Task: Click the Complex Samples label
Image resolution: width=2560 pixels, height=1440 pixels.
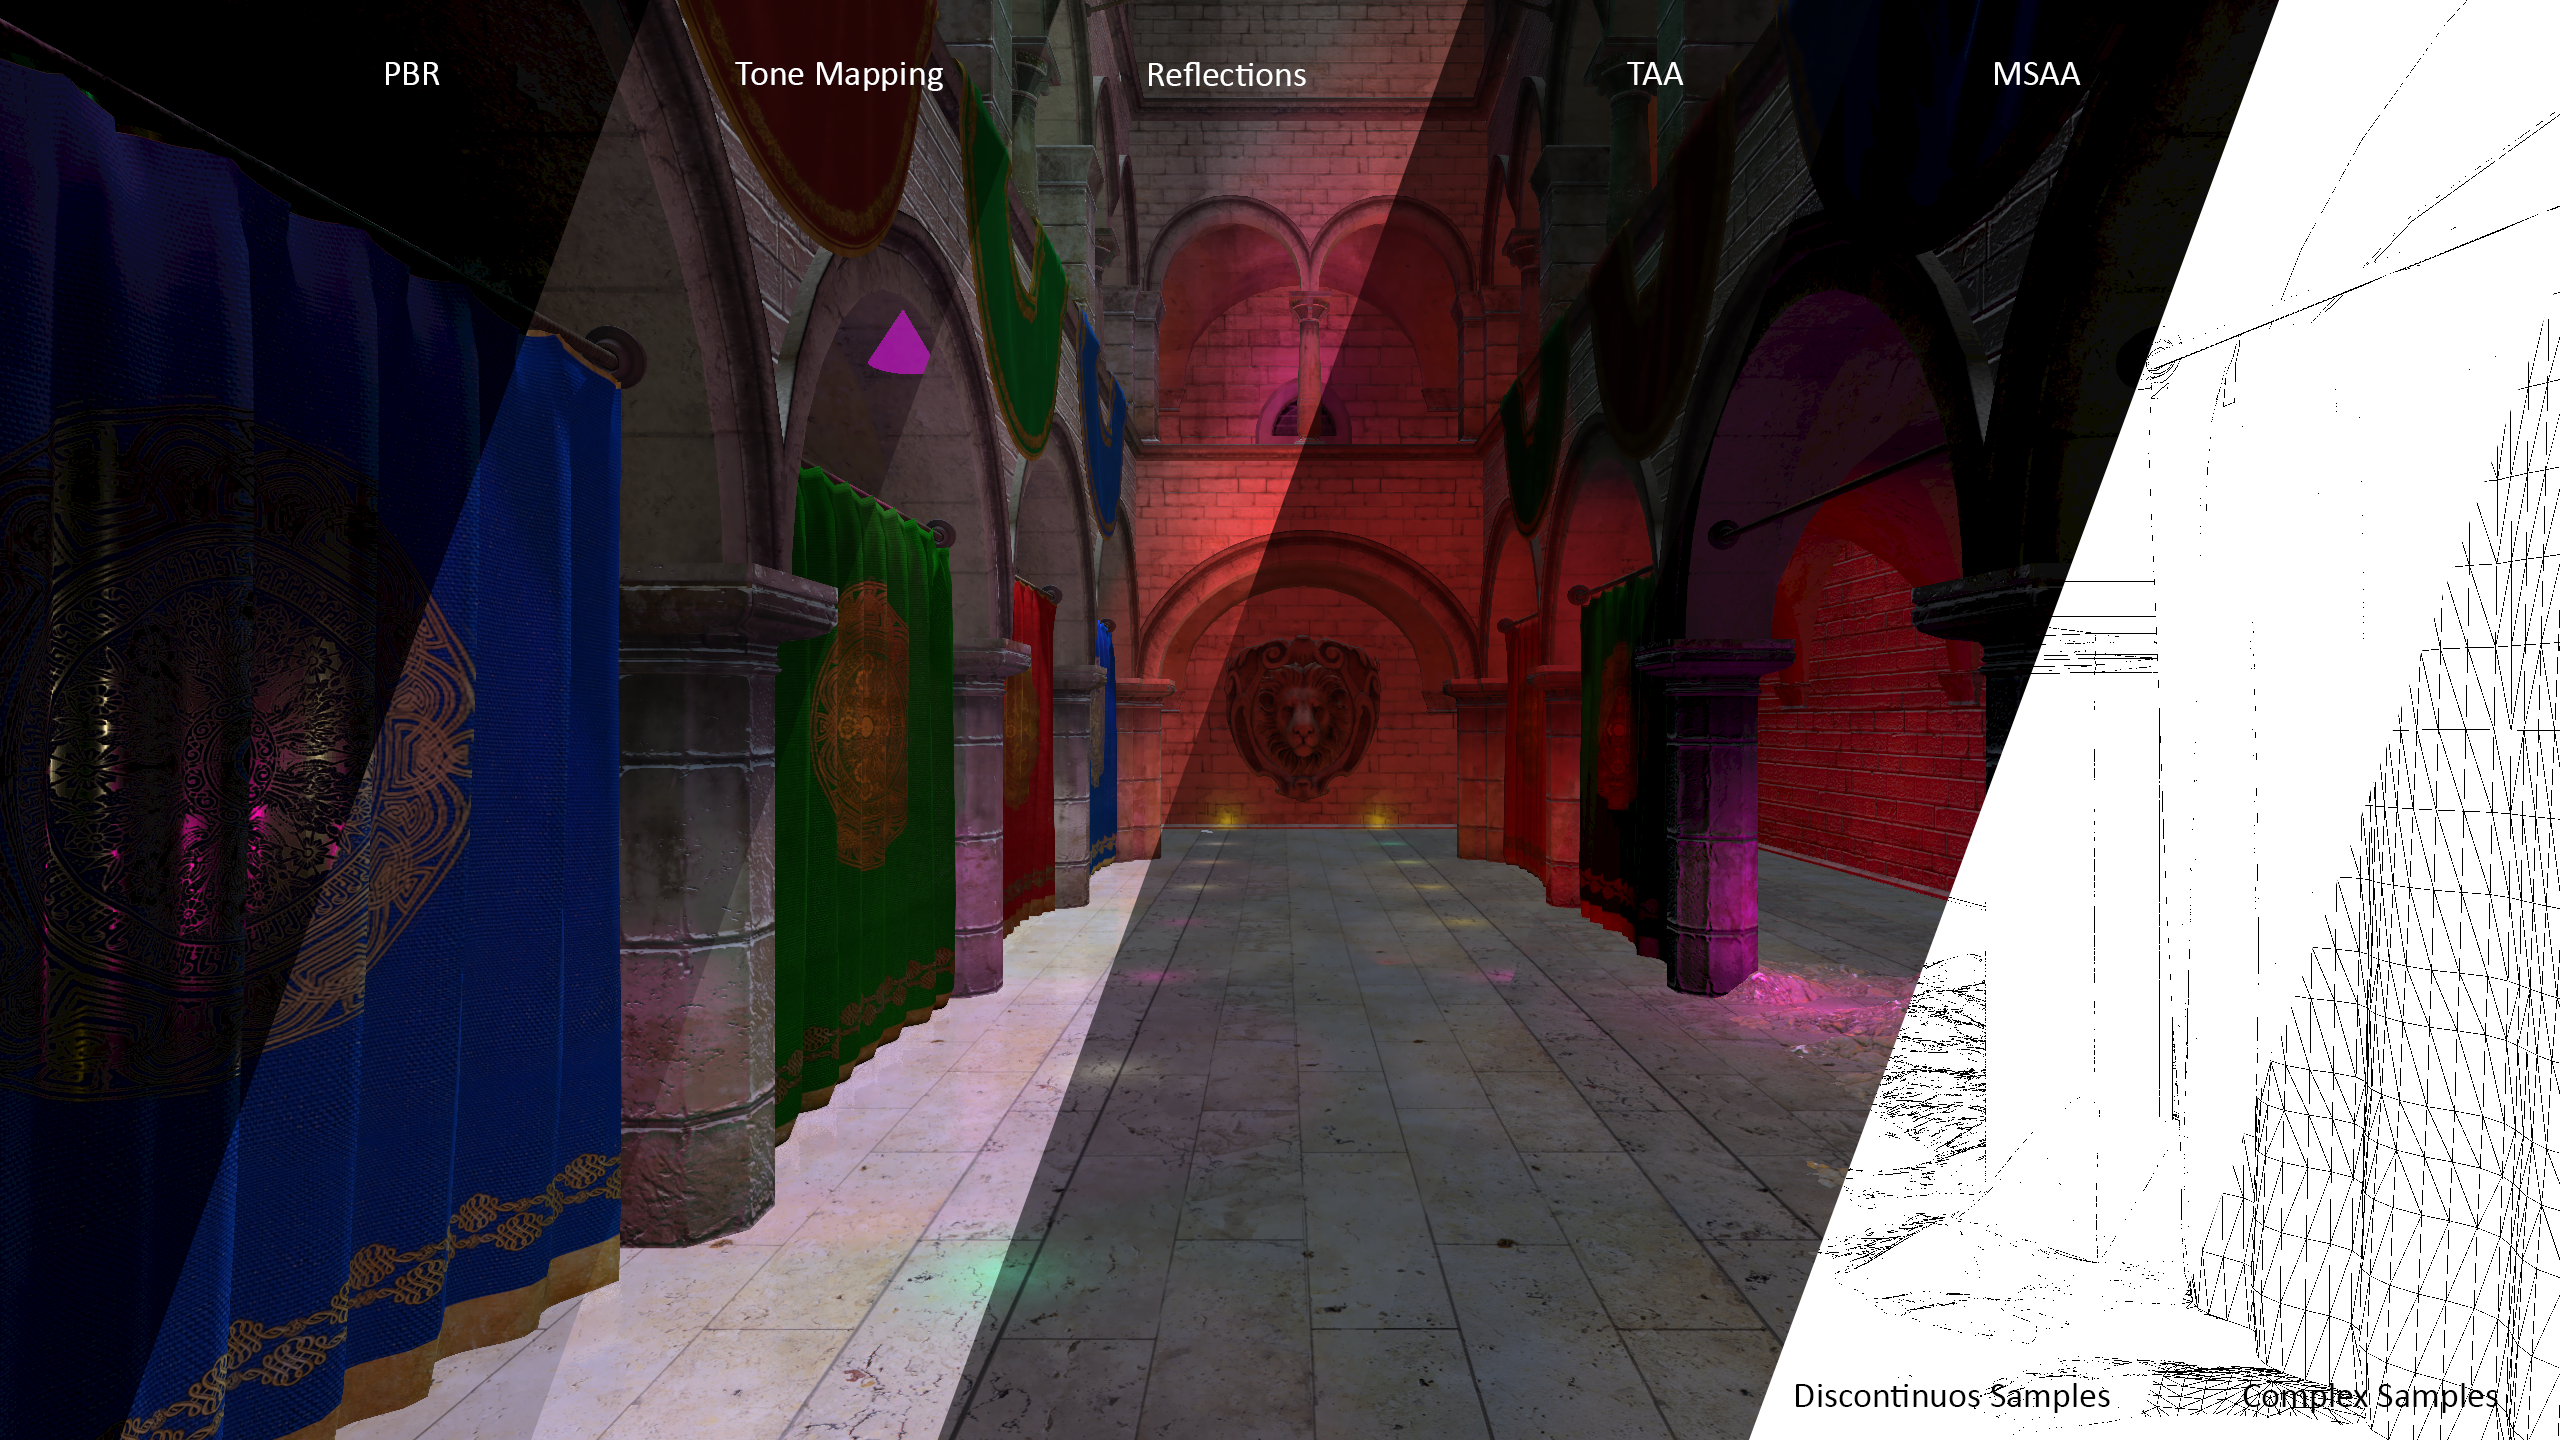Action: (2370, 1397)
